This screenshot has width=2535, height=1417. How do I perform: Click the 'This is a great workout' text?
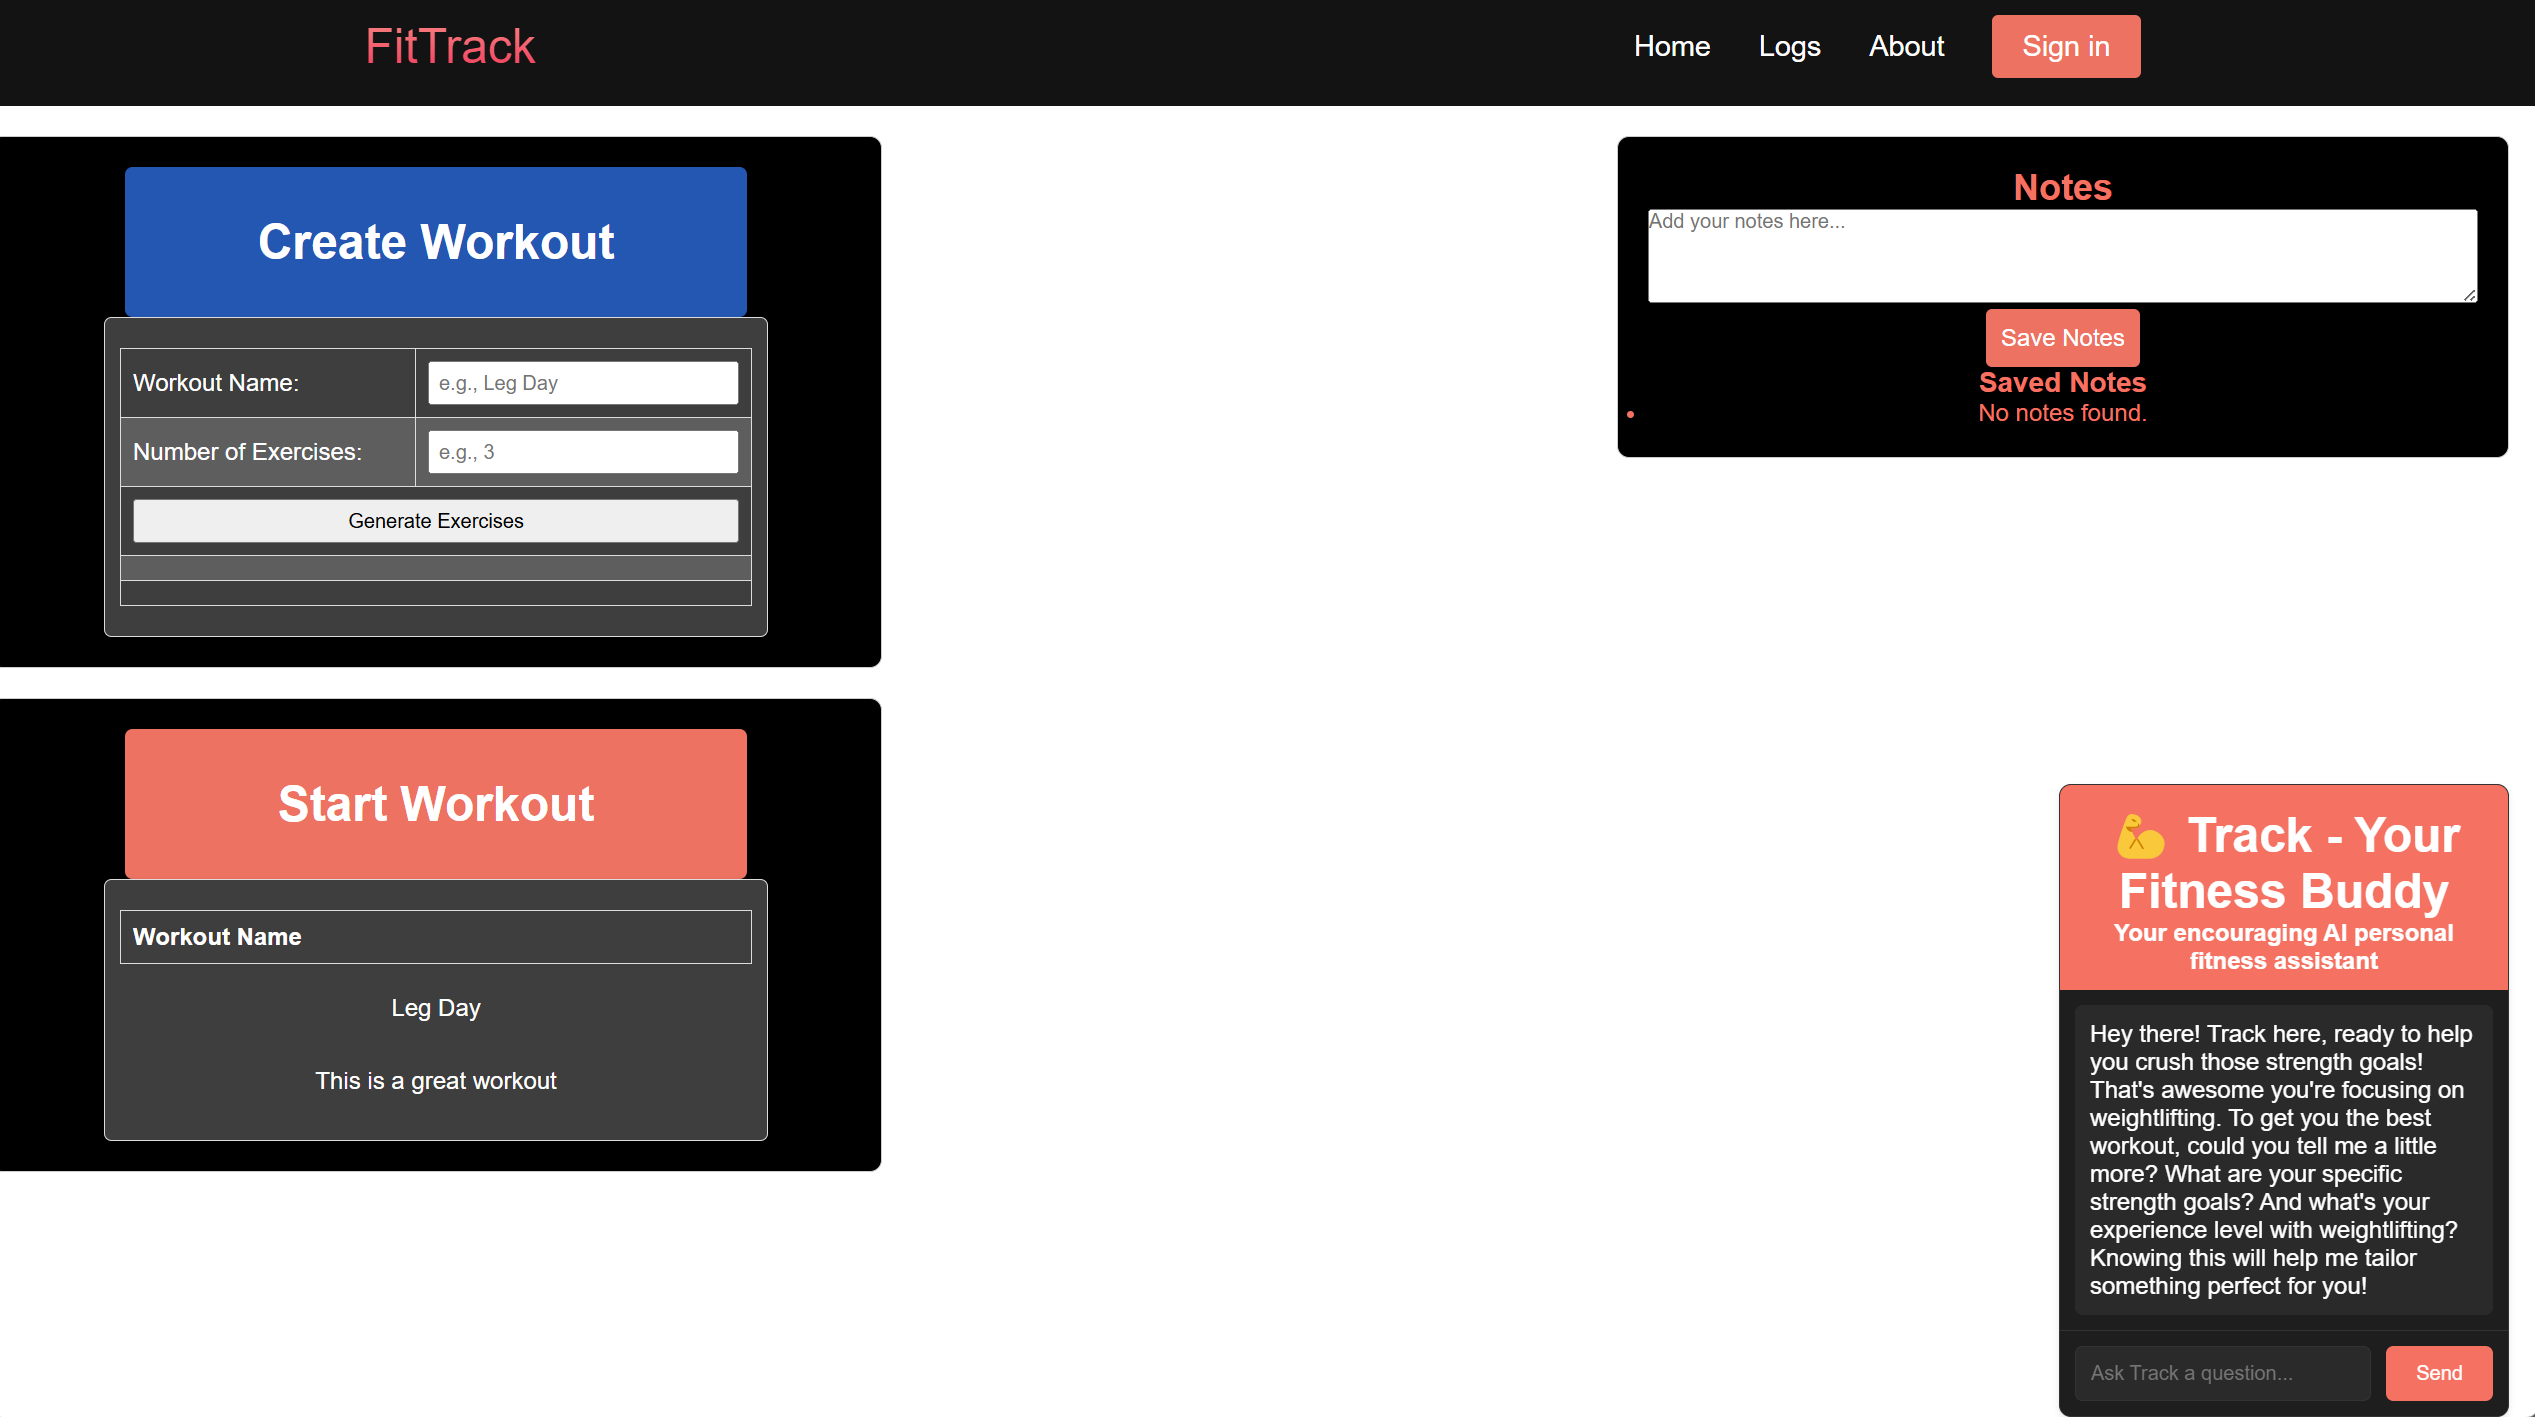click(x=435, y=1081)
